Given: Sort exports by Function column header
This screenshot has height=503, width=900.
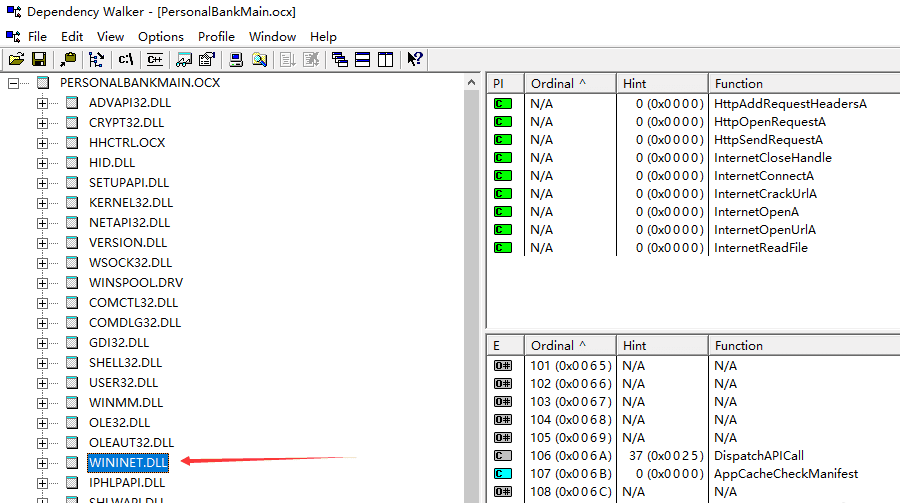Looking at the screenshot, I should [804, 346].
